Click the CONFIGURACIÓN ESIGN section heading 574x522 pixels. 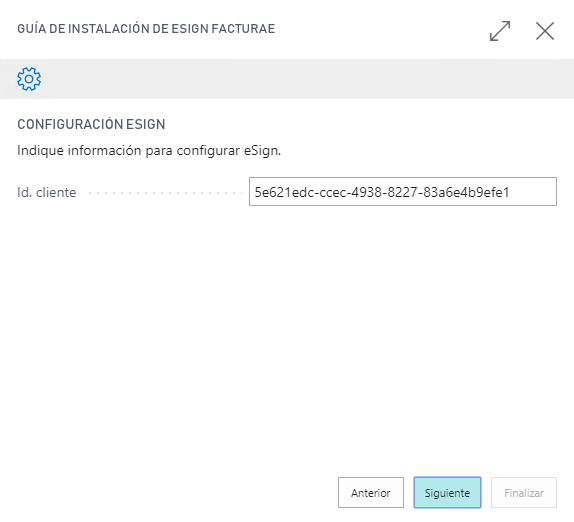pyautogui.click(x=91, y=124)
